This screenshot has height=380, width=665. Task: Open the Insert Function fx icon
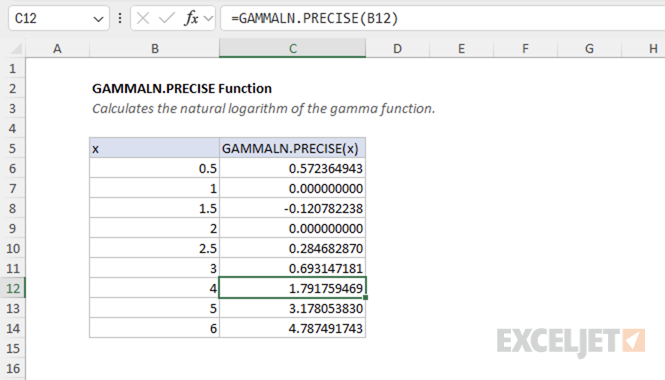191,18
